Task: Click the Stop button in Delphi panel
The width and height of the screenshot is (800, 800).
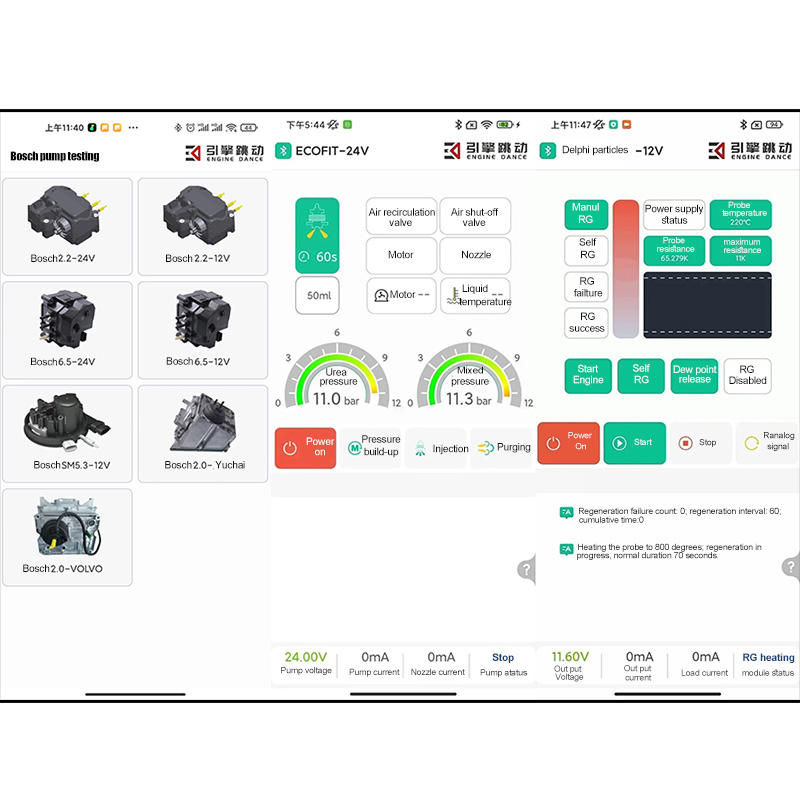Action: (699, 443)
